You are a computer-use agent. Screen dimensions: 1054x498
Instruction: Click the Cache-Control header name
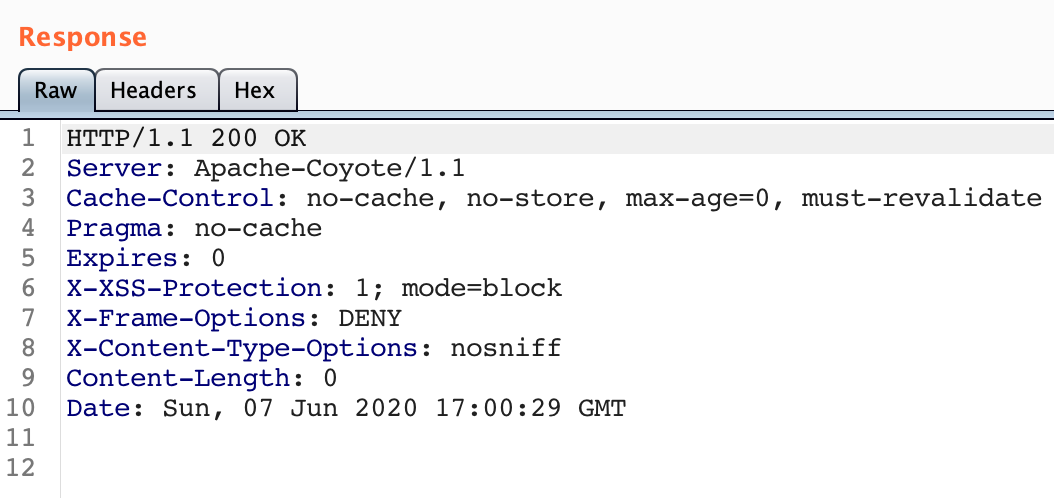[x=170, y=198]
